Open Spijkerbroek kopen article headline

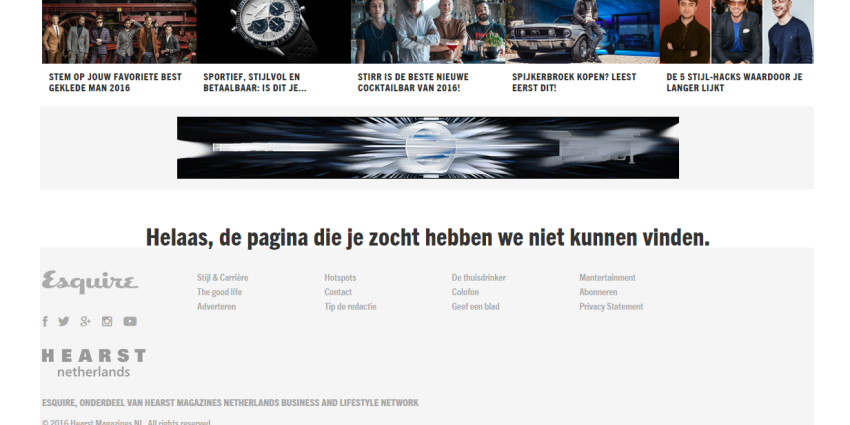coord(574,82)
